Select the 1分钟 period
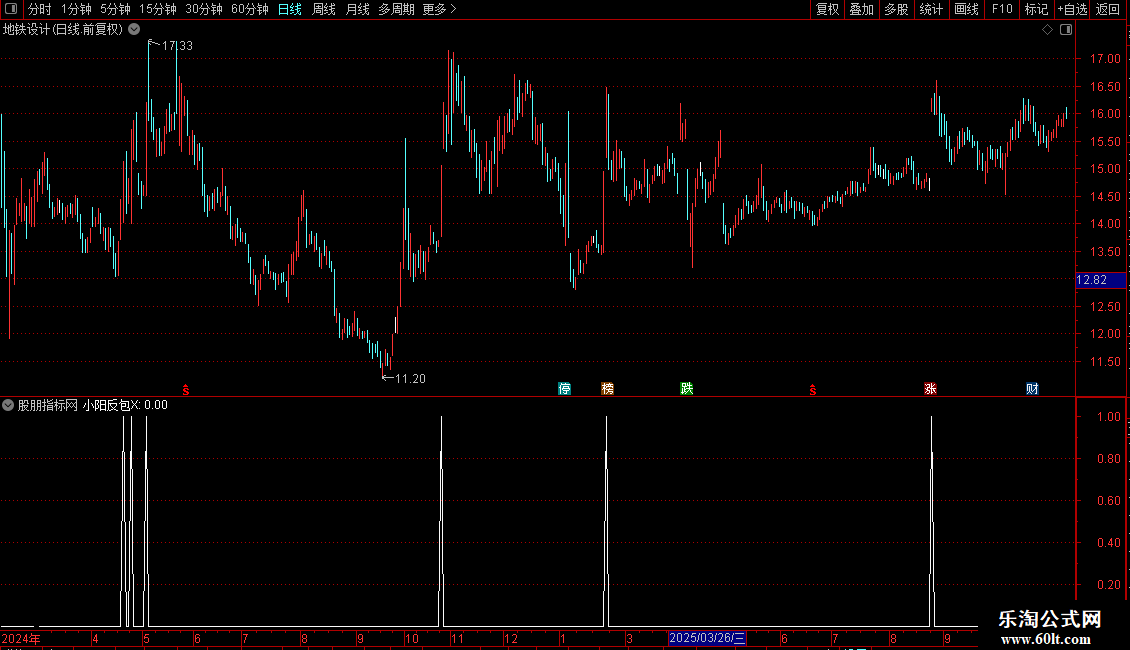 pyautogui.click(x=76, y=9)
